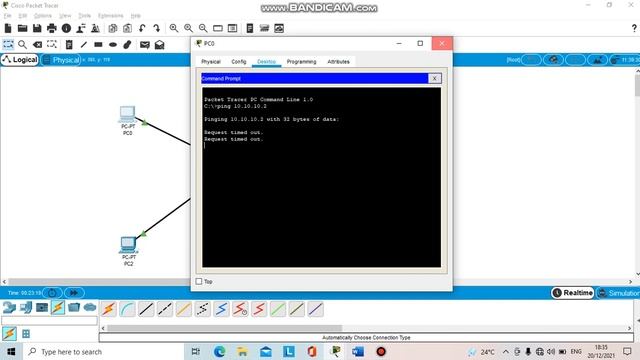Launch the Activity Wizard icon
The height and width of the screenshot is (360, 640).
click(x=81, y=28)
